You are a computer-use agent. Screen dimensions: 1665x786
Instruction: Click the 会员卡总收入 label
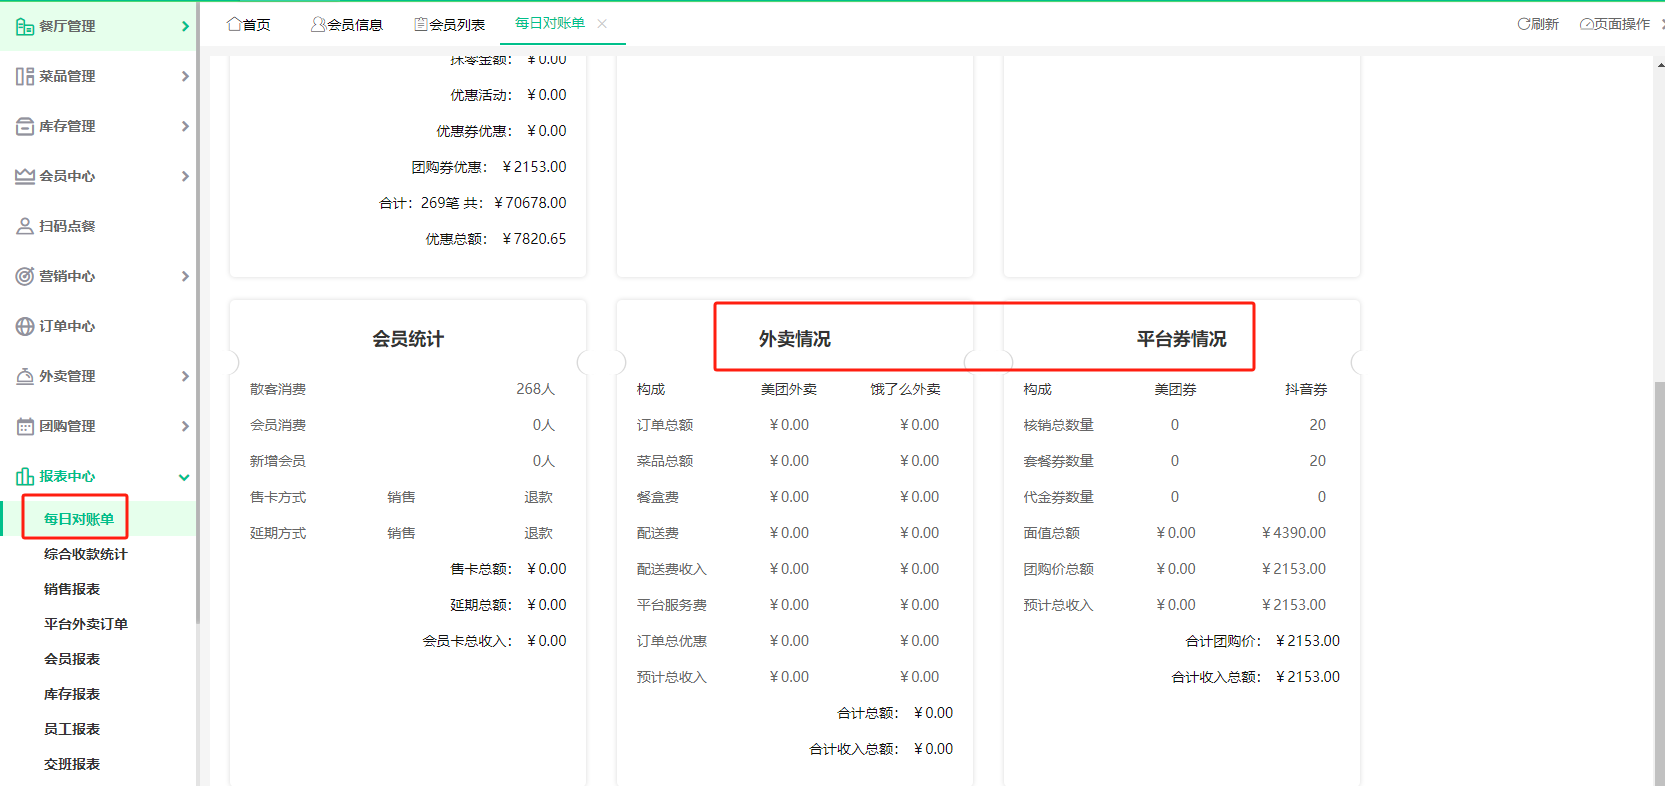[467, 641]
